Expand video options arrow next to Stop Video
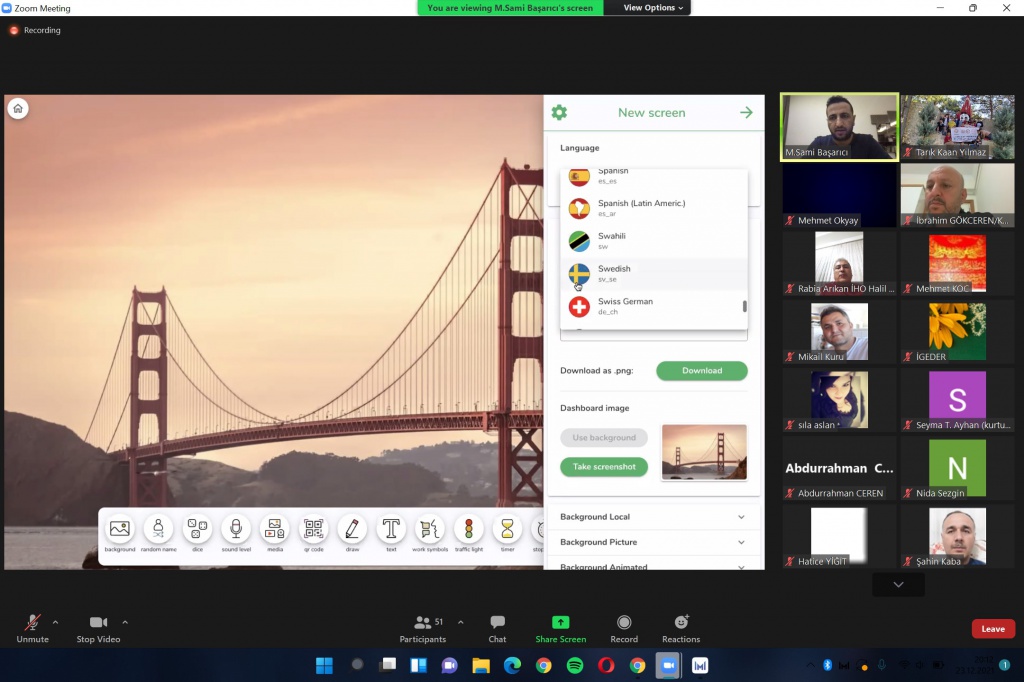Viewport: 1024px width, 682px height. point(125,622)
